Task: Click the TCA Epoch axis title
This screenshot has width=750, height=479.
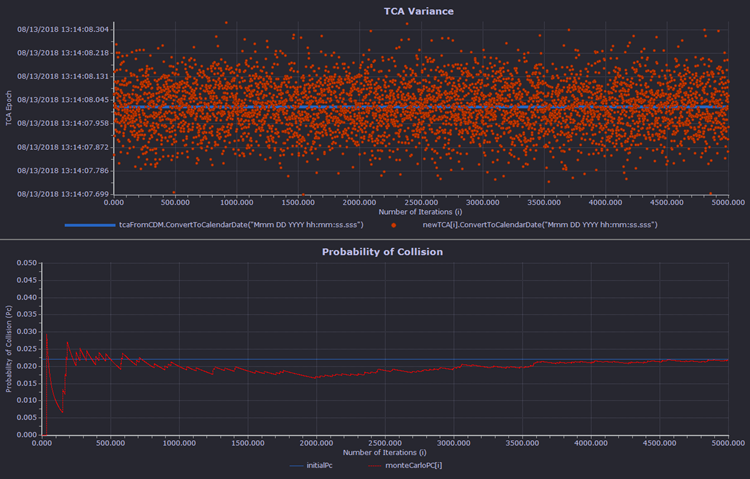Action: pos(9,108)
